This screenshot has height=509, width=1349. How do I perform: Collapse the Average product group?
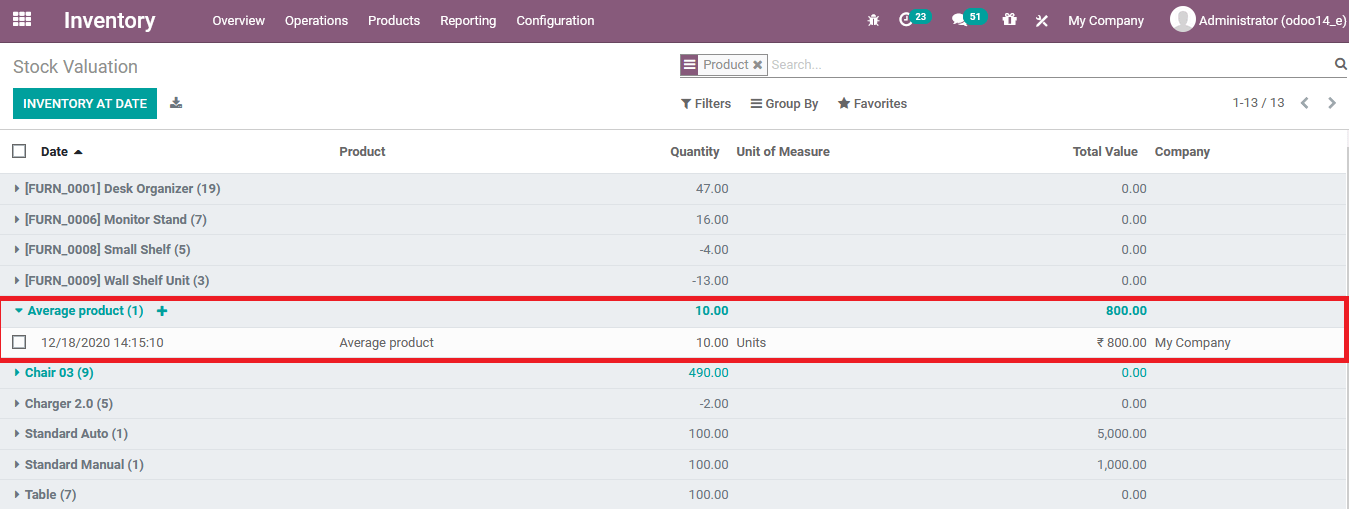79,311
